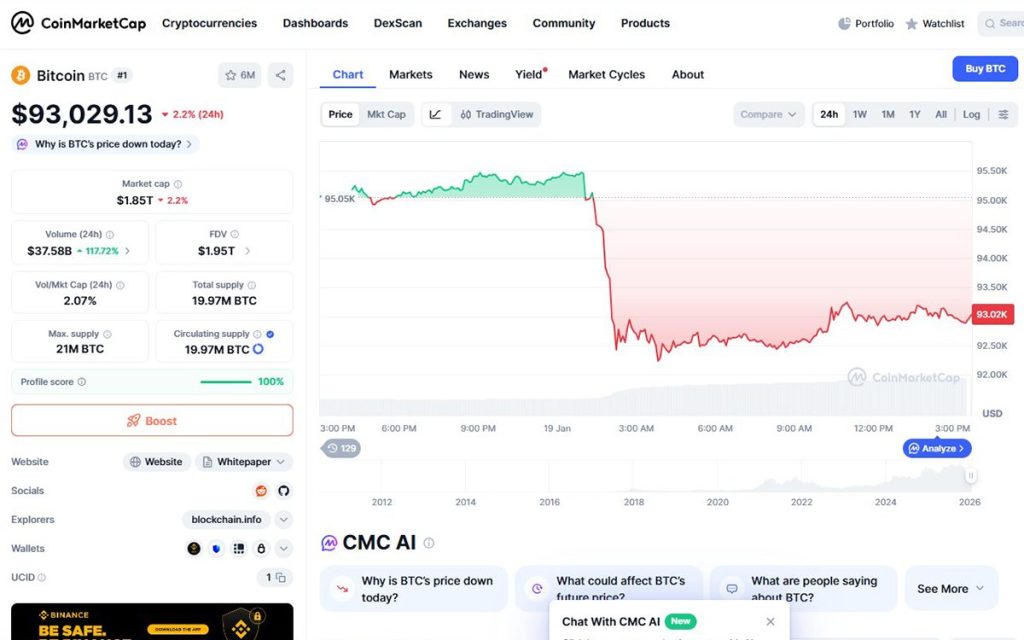Screen dimensions: 1024x640
Task: Click the chart range slider handle
Action: pos(970,476)
